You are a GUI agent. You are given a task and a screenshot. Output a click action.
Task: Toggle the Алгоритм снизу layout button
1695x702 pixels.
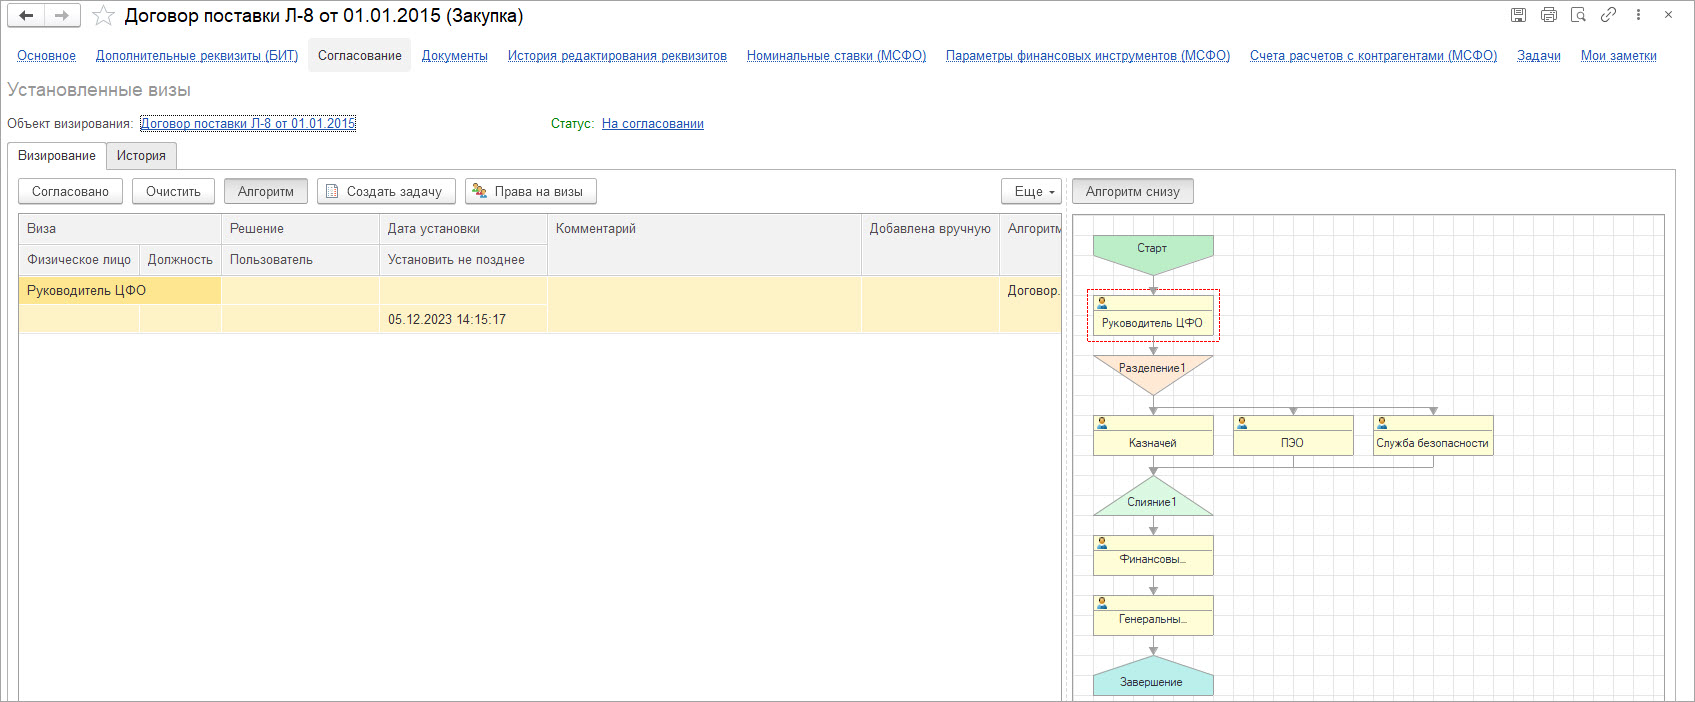click(1132, 191)
